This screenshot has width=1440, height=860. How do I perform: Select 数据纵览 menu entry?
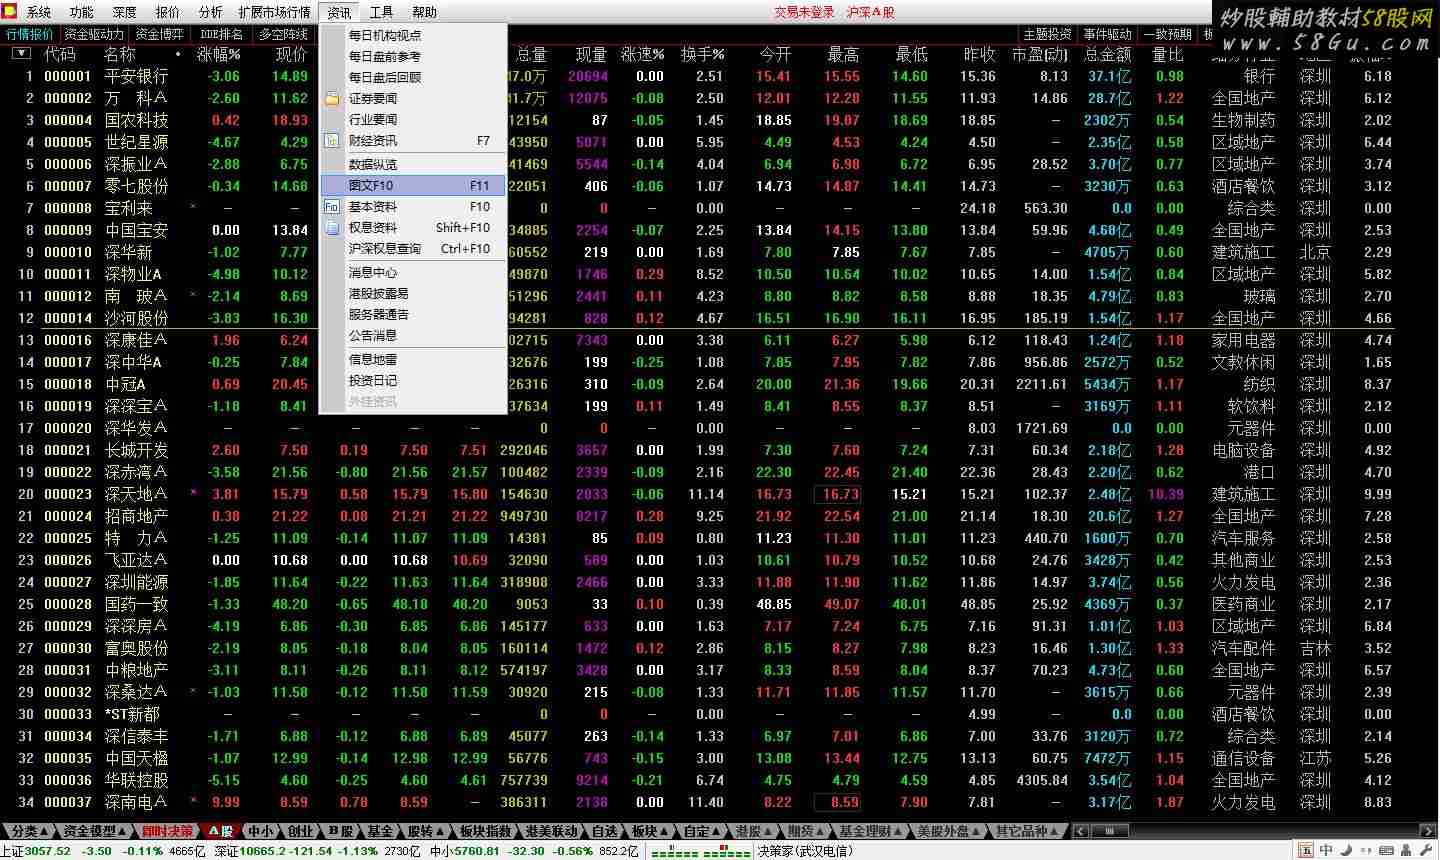tap(413, 164)
